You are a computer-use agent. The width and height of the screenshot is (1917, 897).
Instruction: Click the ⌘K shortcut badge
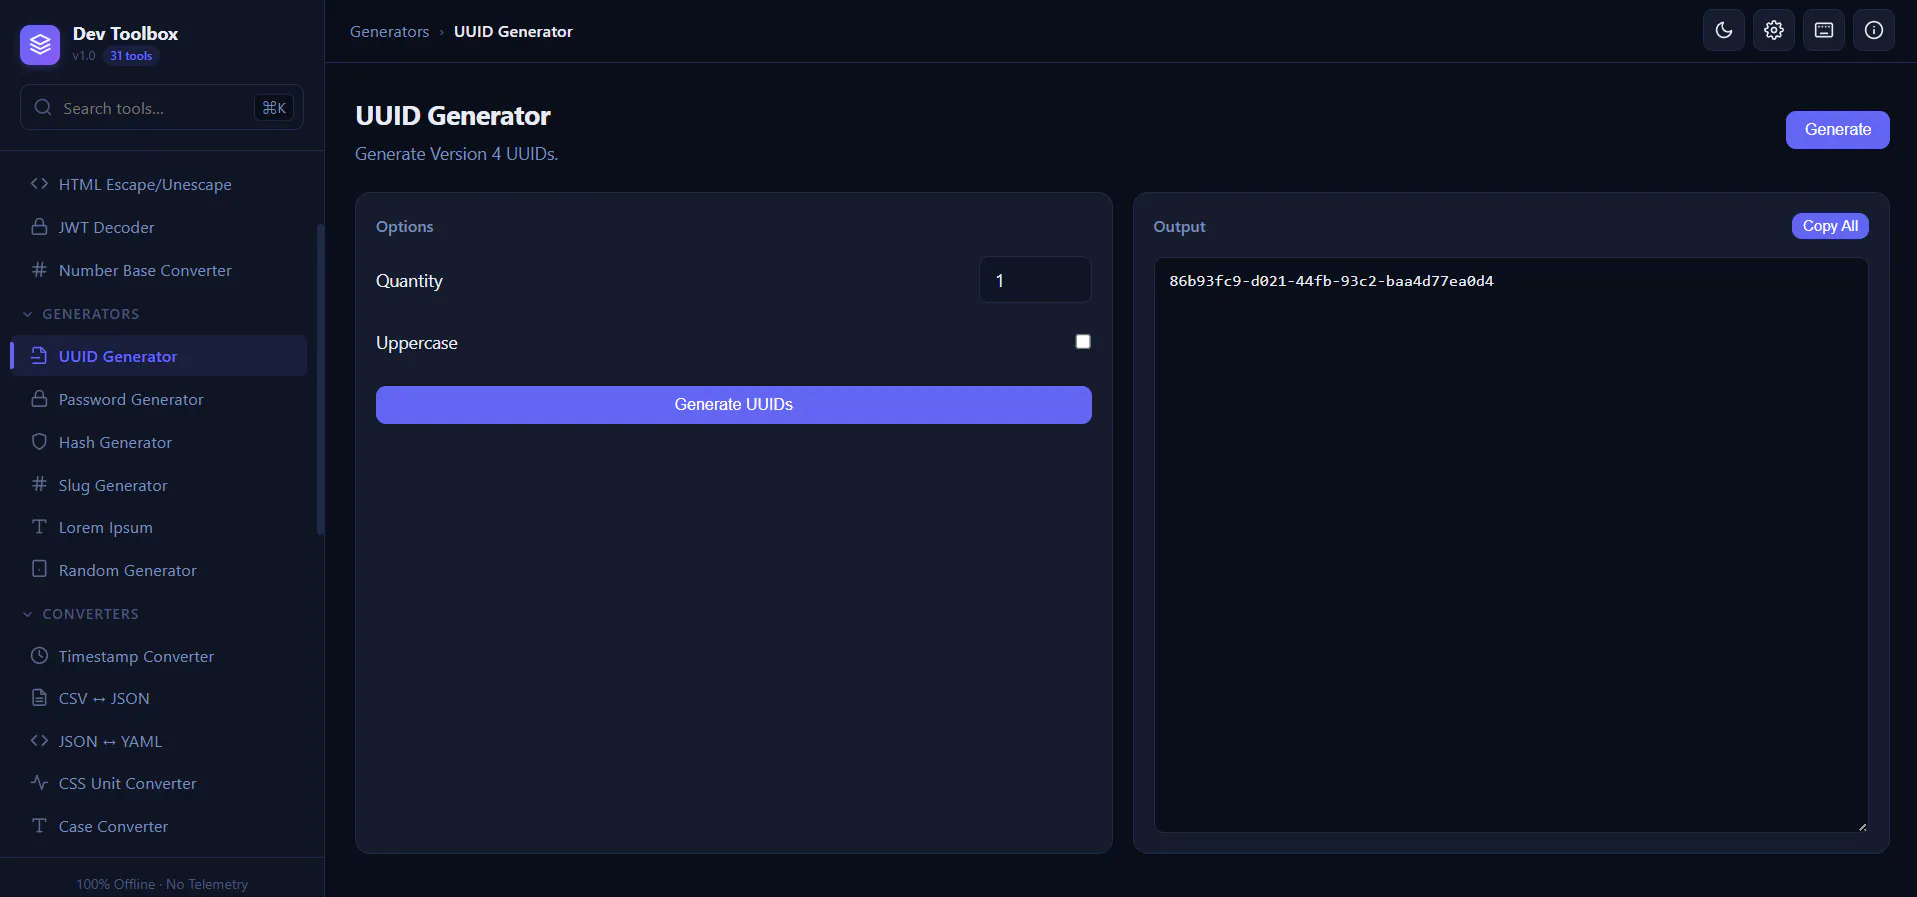click(274, 108)
